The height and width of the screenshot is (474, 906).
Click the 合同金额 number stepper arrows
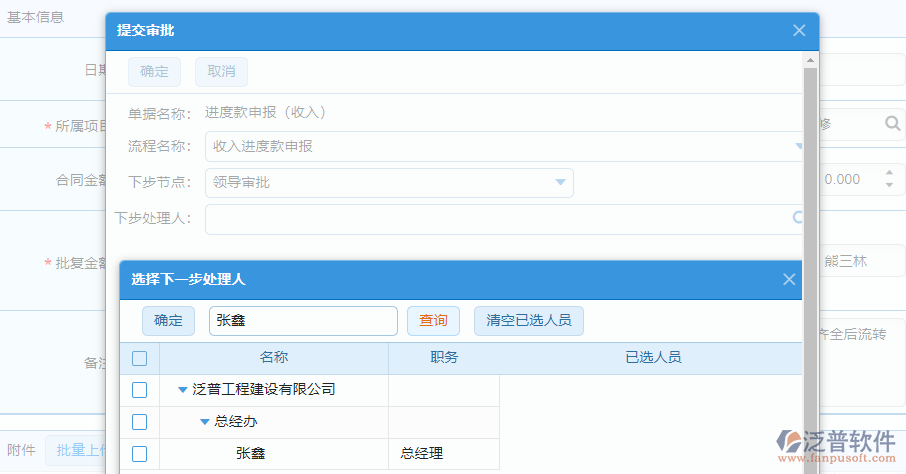click(889, 179)
